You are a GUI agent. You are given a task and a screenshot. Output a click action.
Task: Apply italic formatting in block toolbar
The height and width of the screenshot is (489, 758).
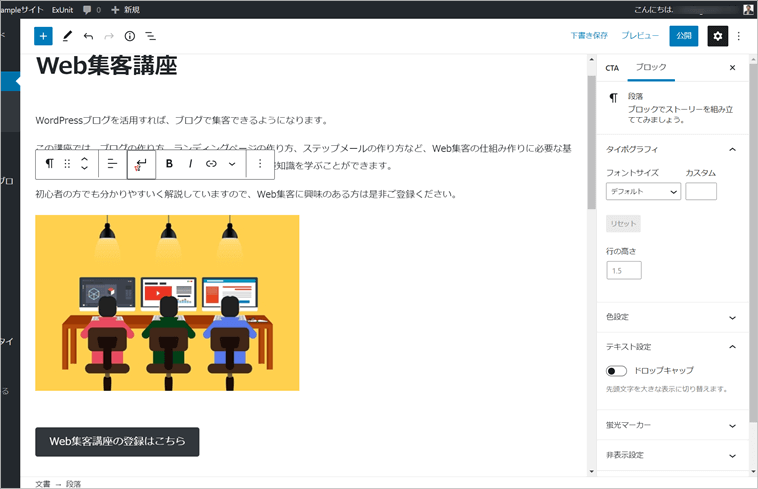190,163
